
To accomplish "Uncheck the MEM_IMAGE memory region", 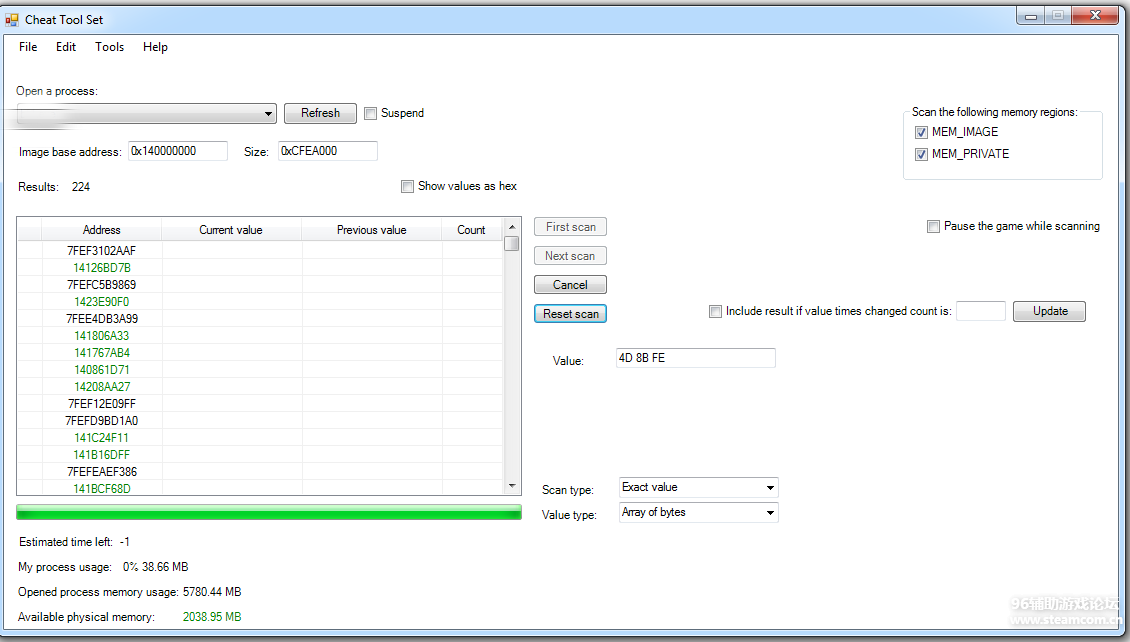I will pyautogui.click(x=921, y=132).
